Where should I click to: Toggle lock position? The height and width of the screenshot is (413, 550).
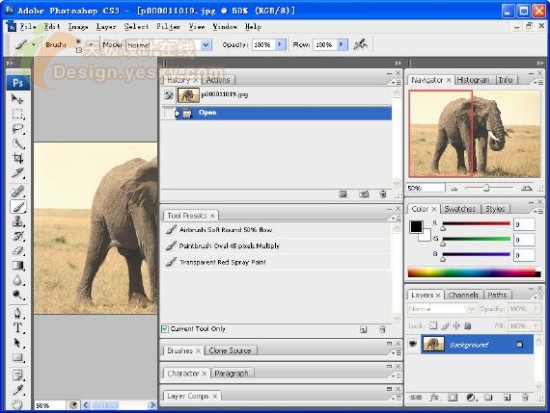pyautogui.click(x=456, y=326)
